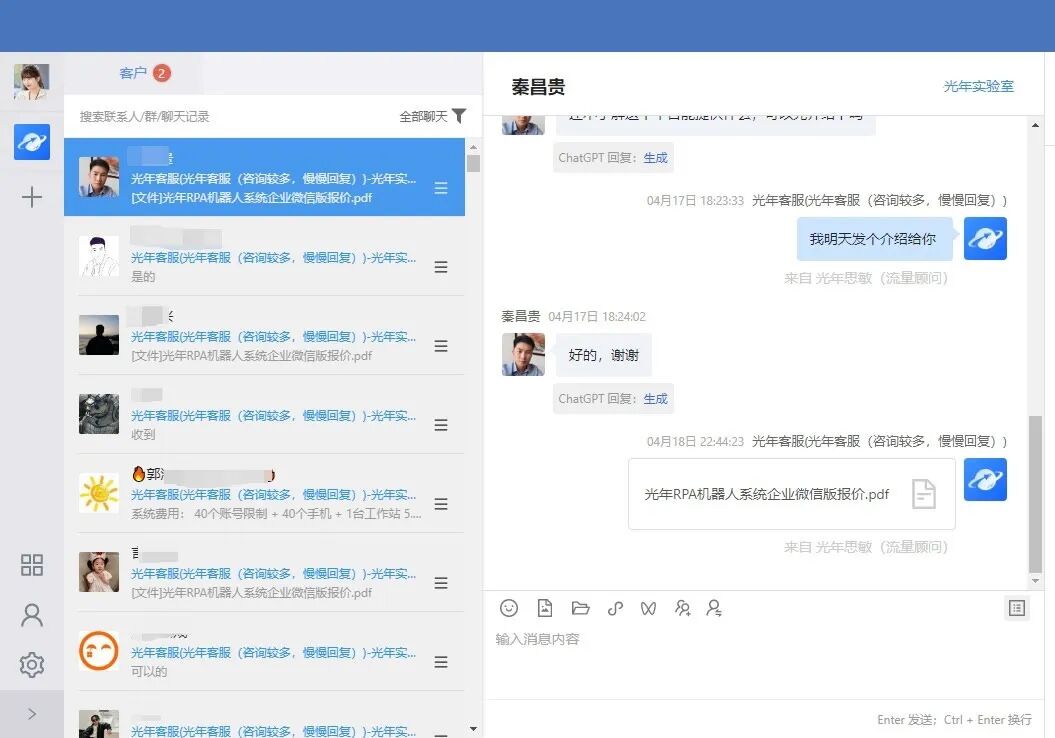Click the link icon in message toolbar
Viewport: 1055px width, 738px height.
click(x=615, y=608)
